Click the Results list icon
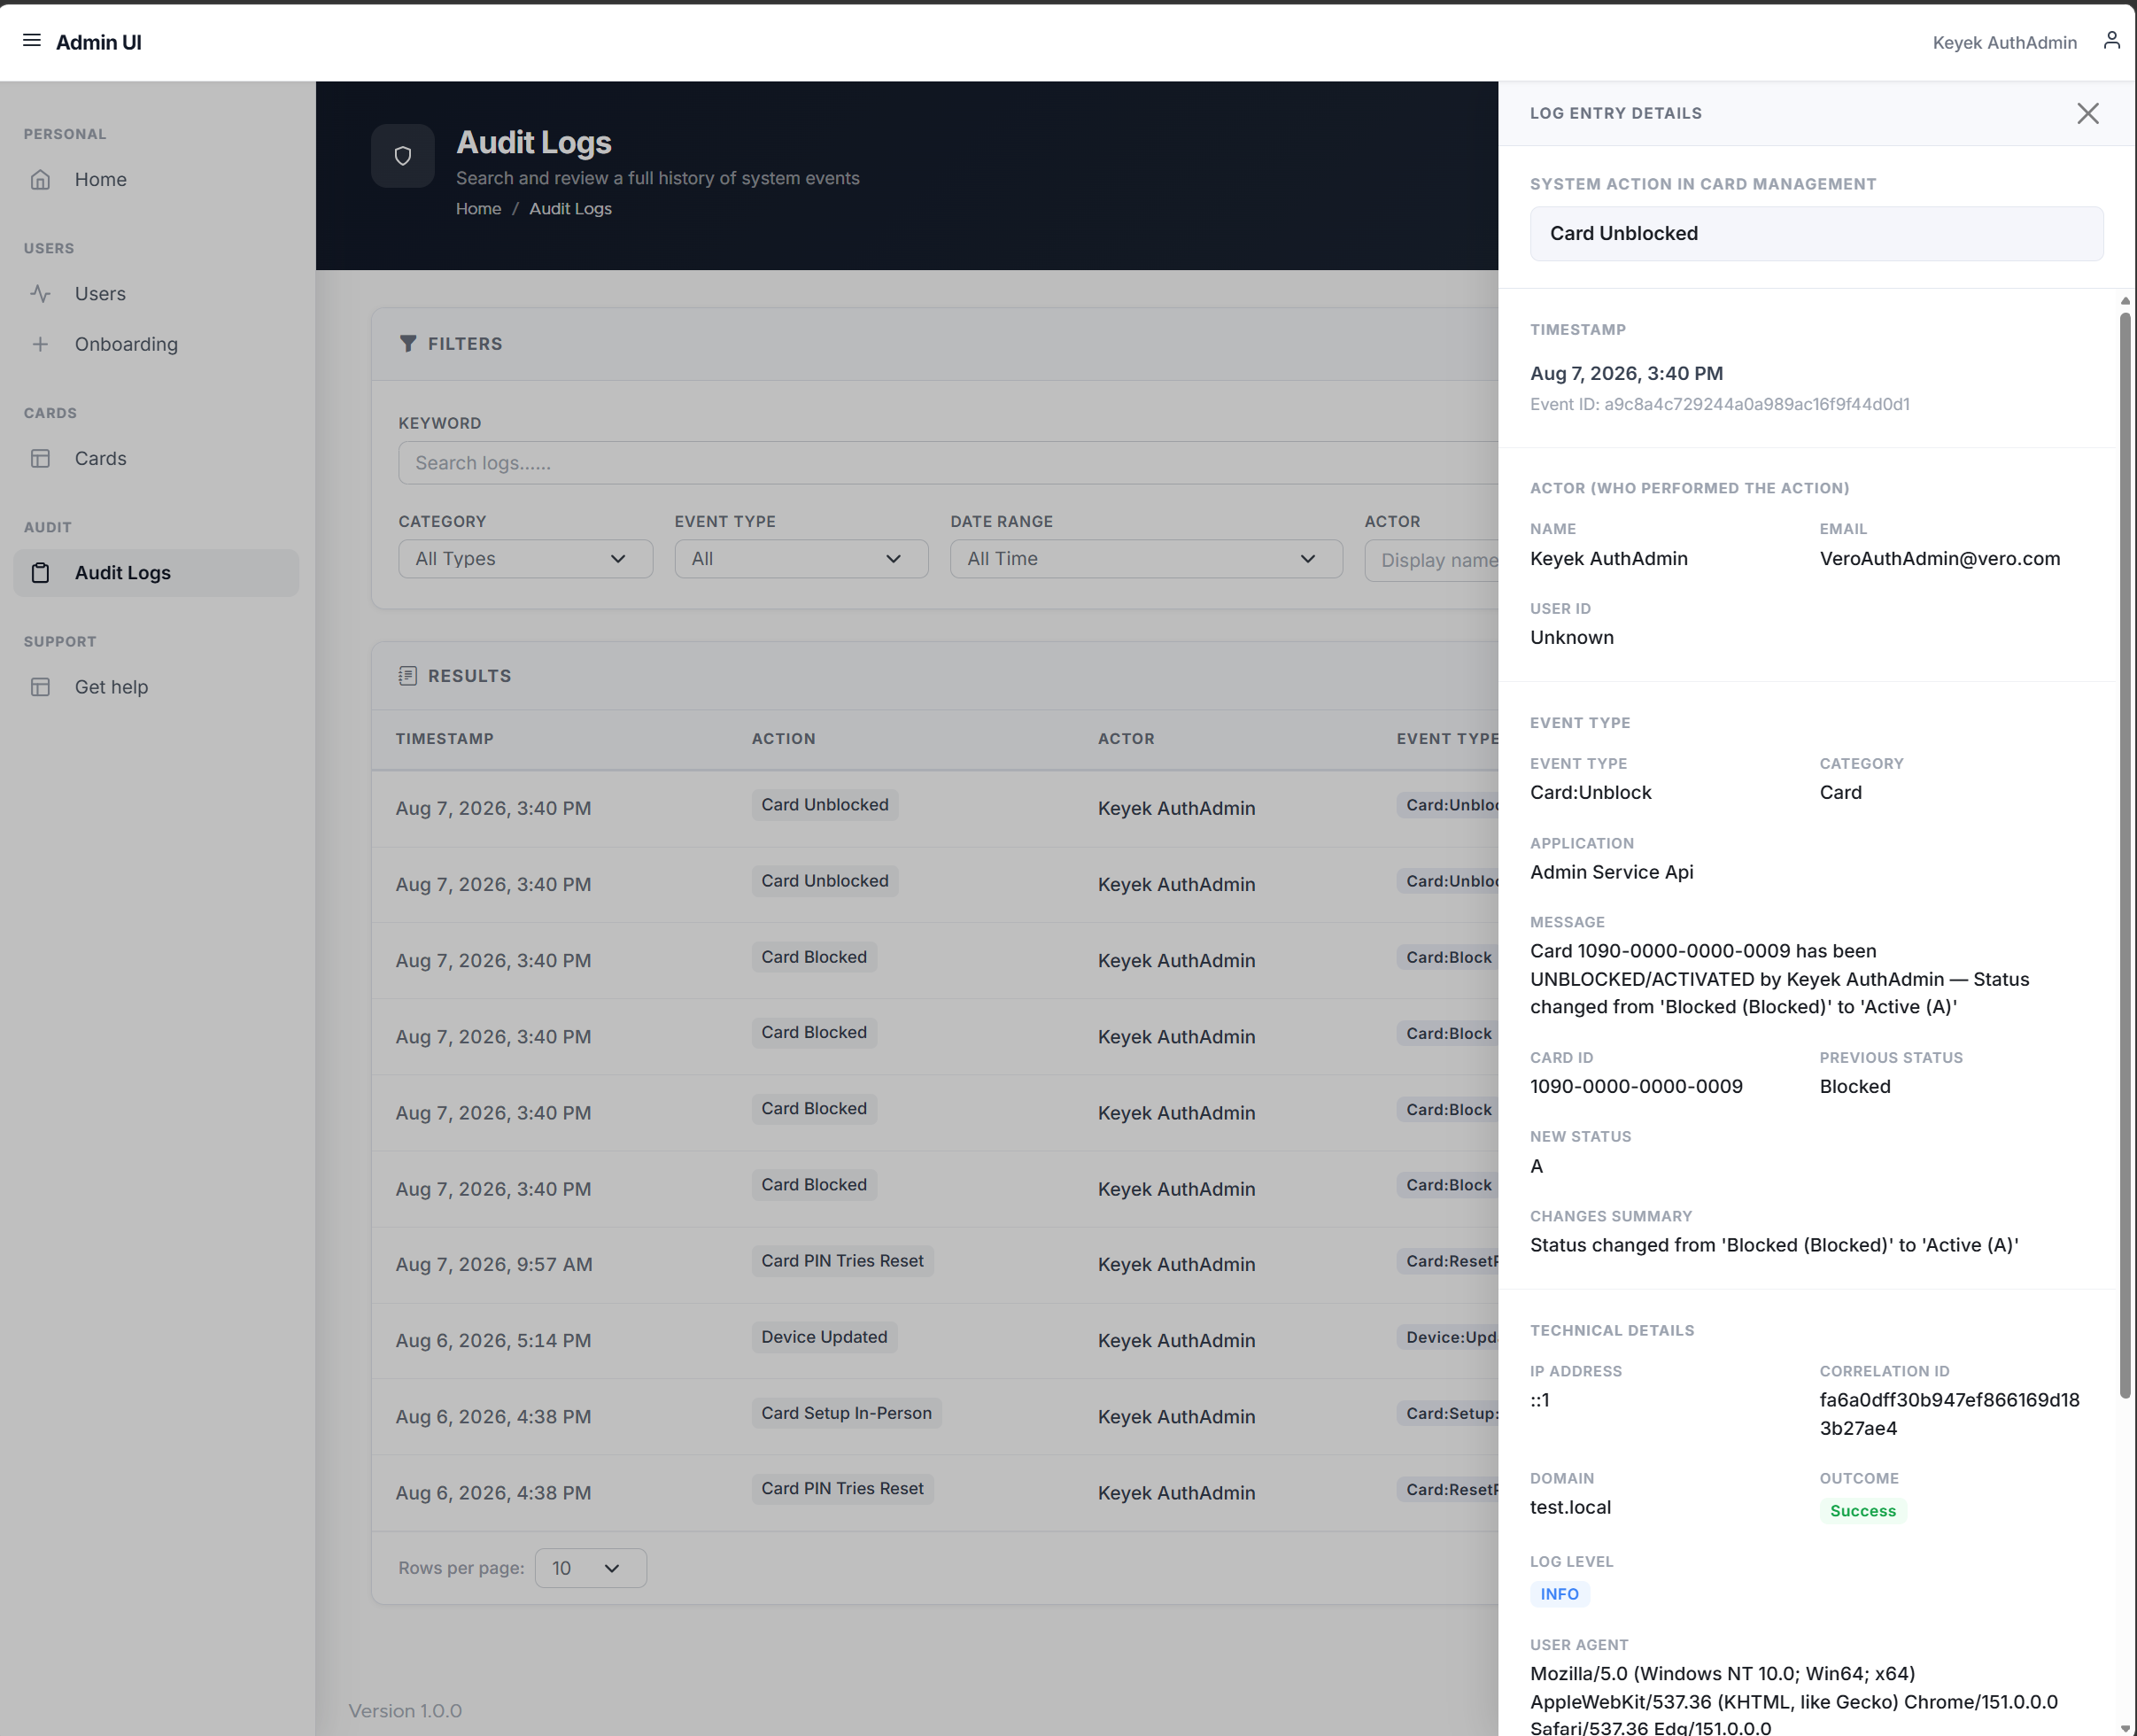2137x1736 pixels. [x=408, y=676]
